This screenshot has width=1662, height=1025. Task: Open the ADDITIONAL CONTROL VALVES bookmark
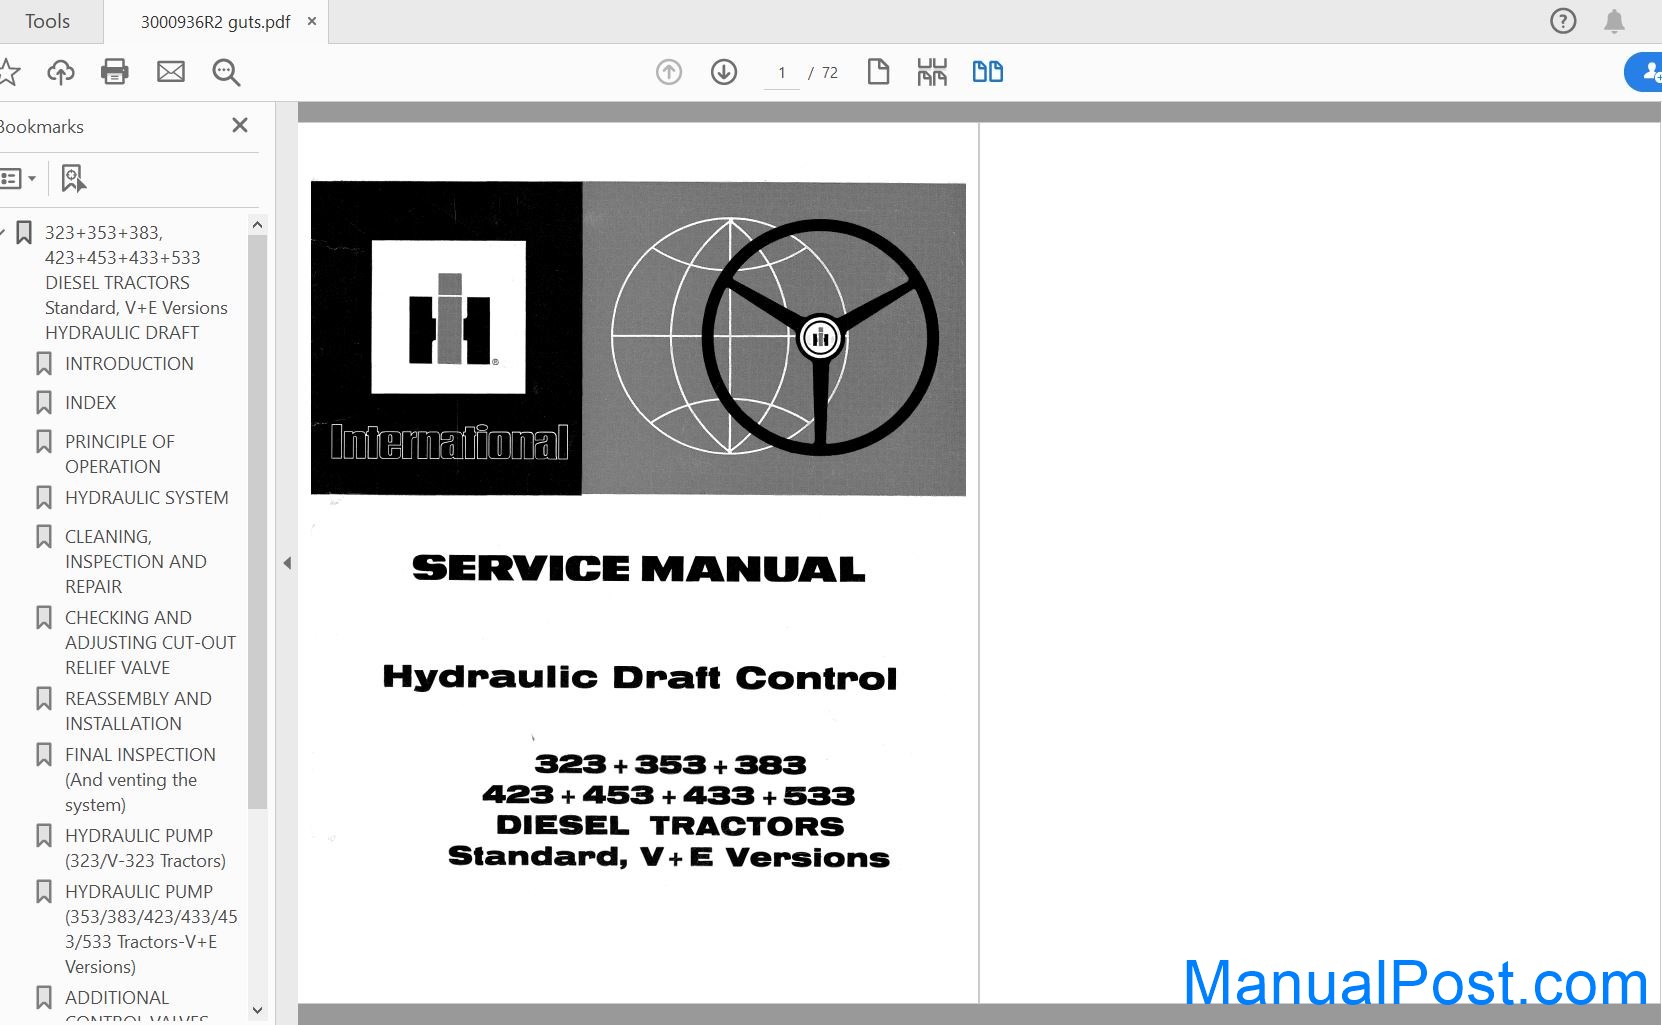click(136, 1005)
